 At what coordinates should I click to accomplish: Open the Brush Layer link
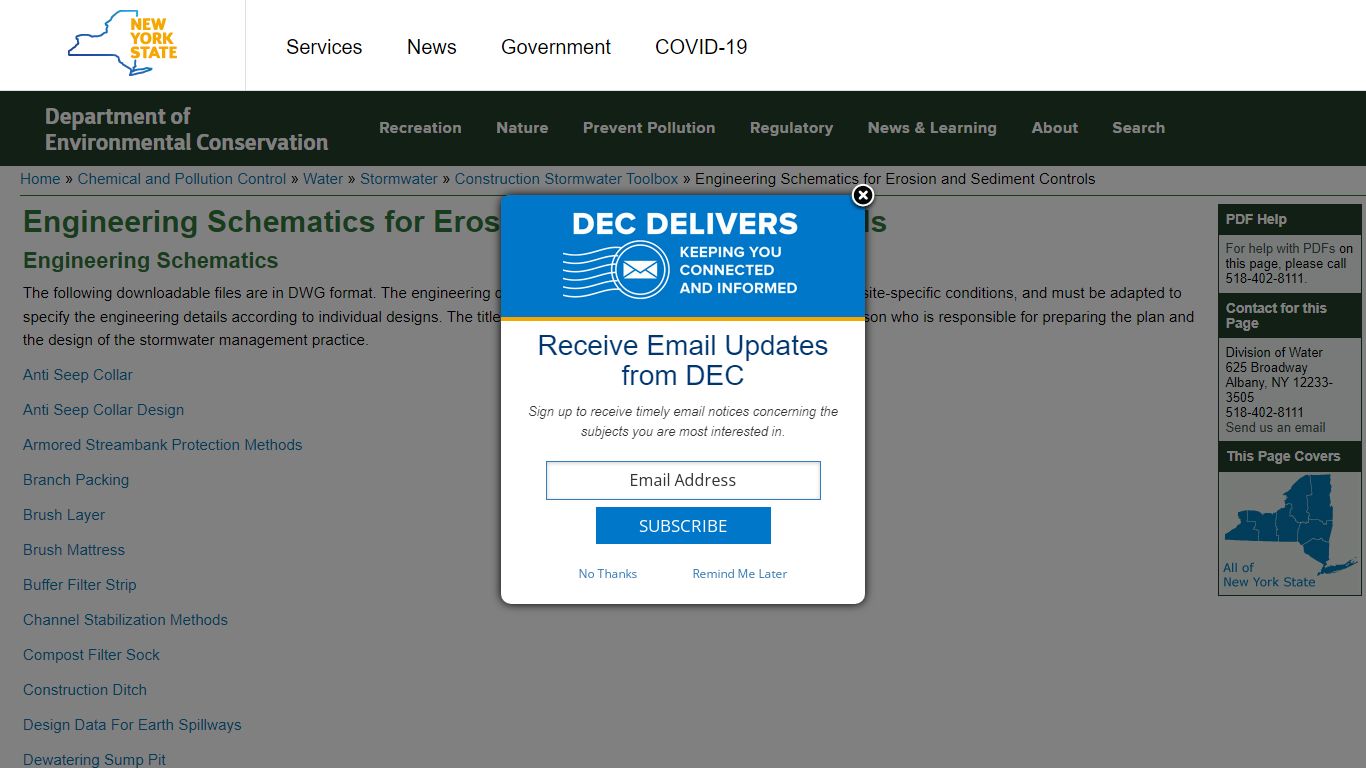coord(64,515)
